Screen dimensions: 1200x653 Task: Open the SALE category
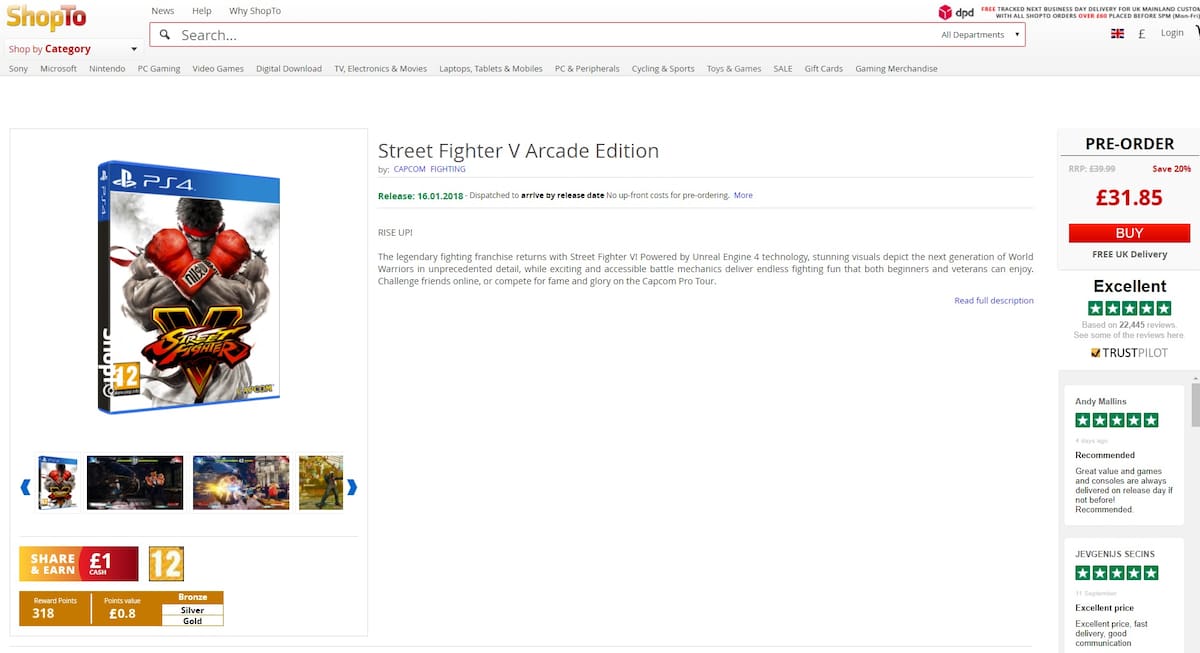(783, 69)
